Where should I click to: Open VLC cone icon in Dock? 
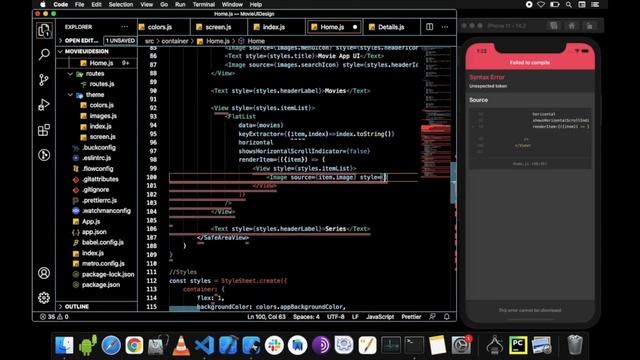coord(181,345)
